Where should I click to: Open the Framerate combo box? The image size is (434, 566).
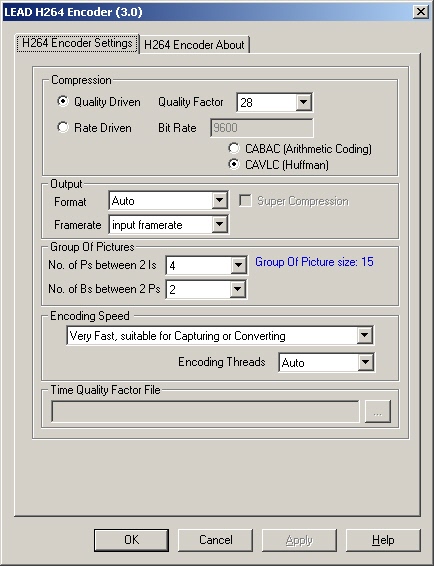click(x=220, y=225)
